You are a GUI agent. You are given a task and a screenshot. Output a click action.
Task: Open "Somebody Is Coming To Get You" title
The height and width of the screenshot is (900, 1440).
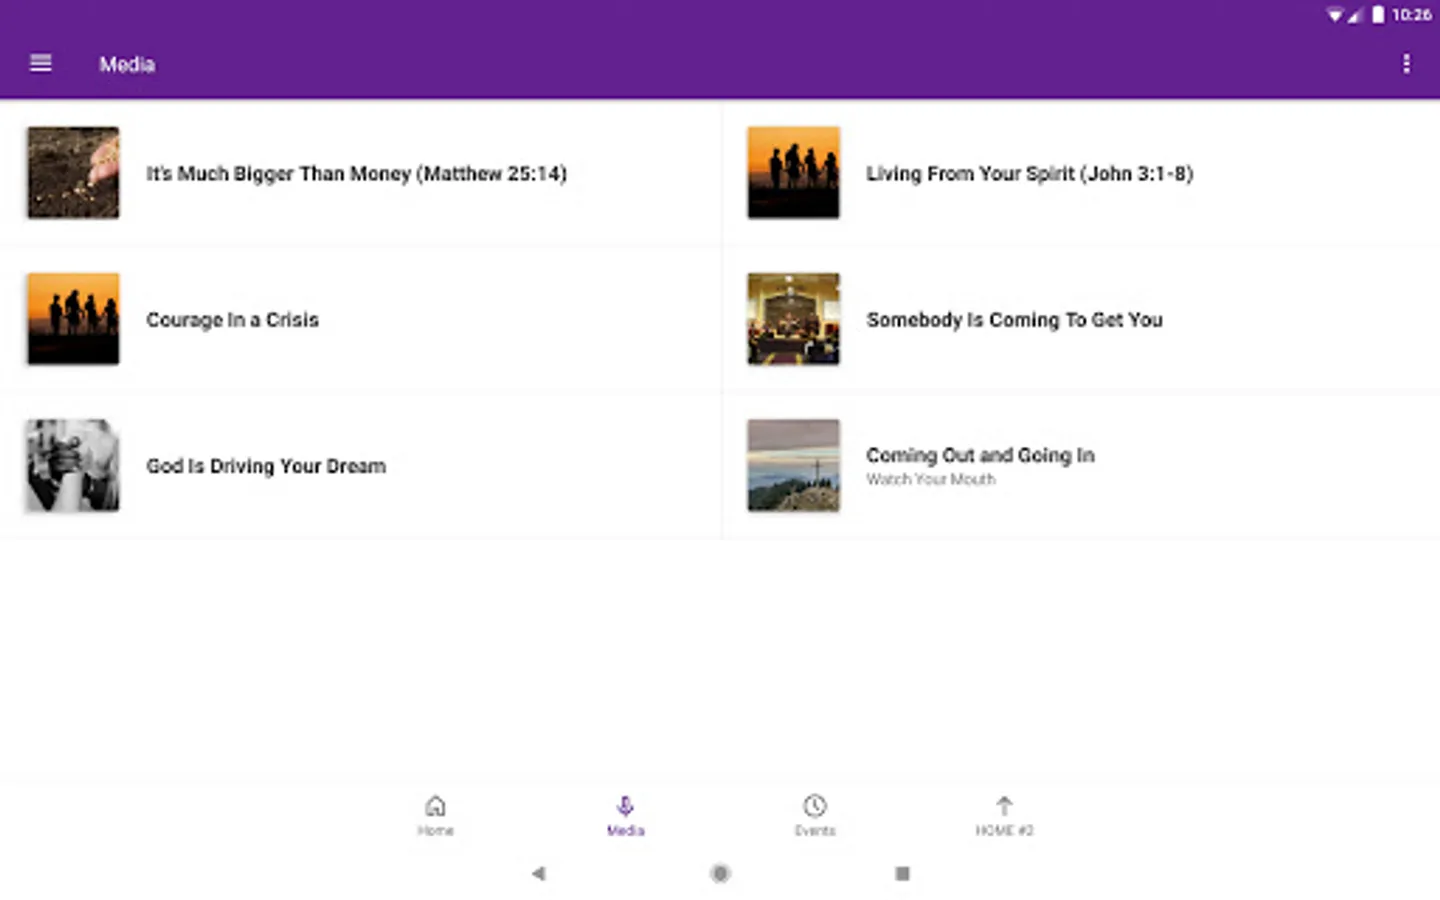click(1014, 320)
